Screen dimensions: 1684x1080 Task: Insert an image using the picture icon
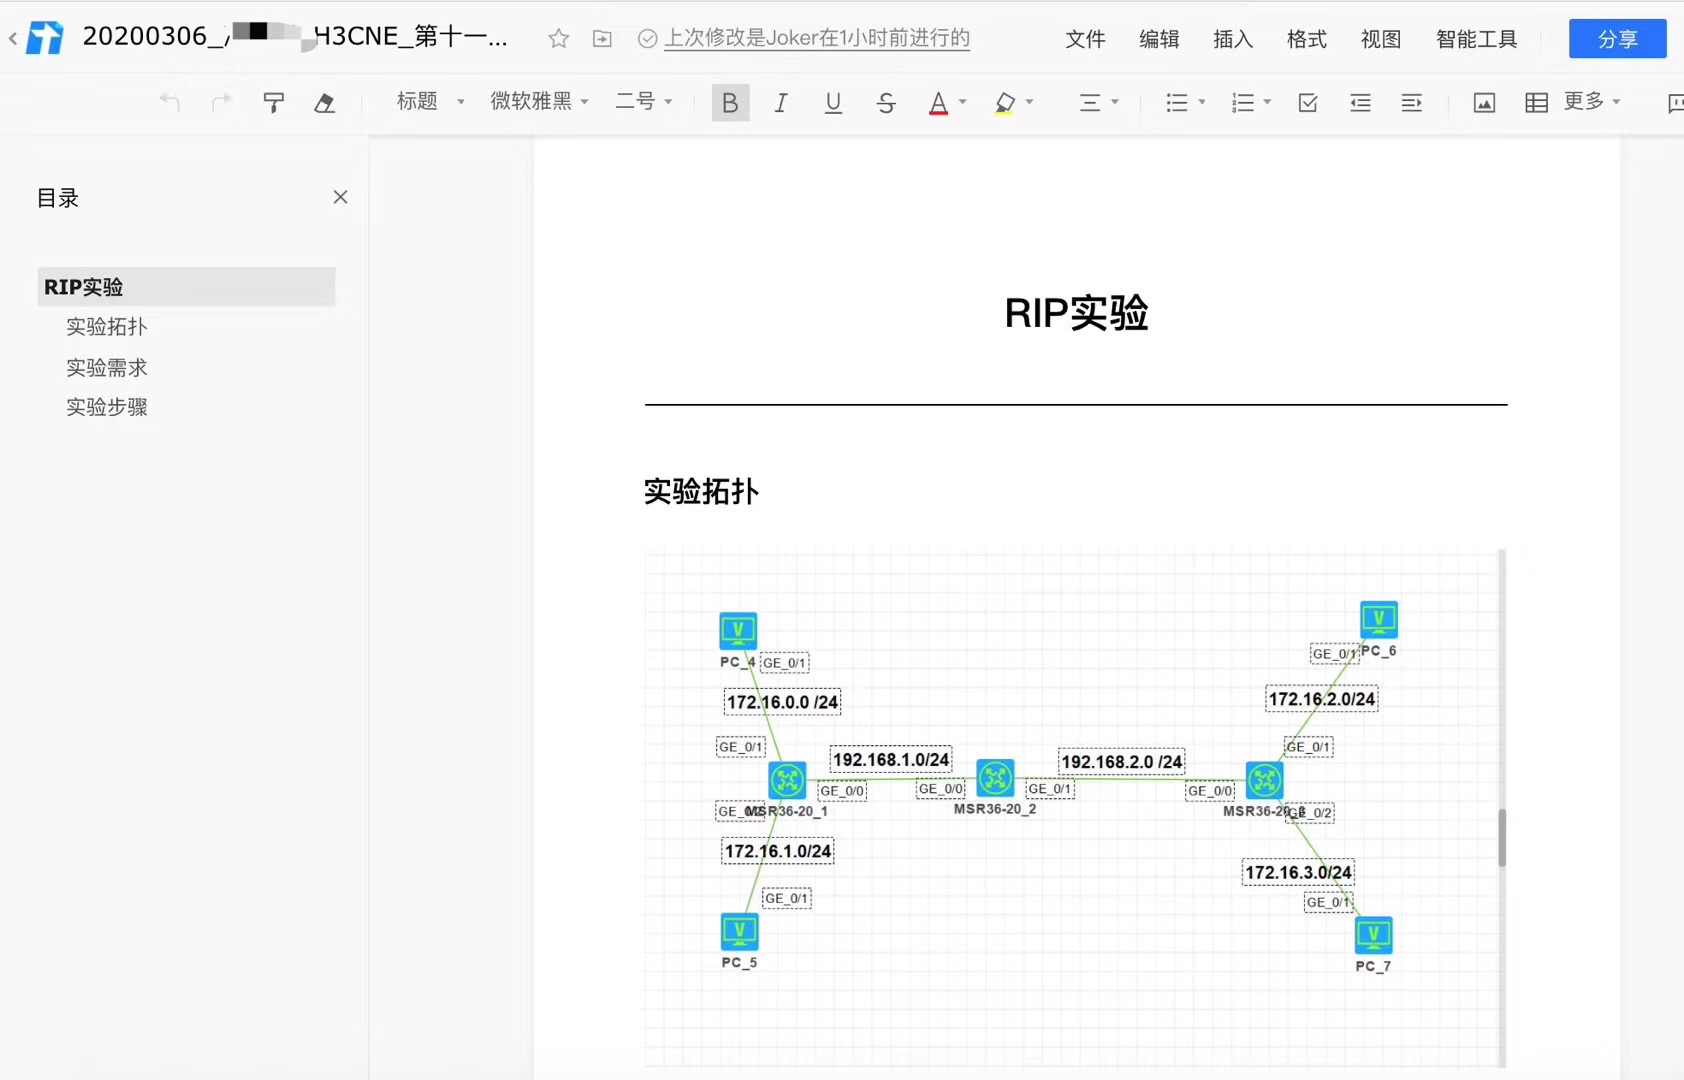1484,102
